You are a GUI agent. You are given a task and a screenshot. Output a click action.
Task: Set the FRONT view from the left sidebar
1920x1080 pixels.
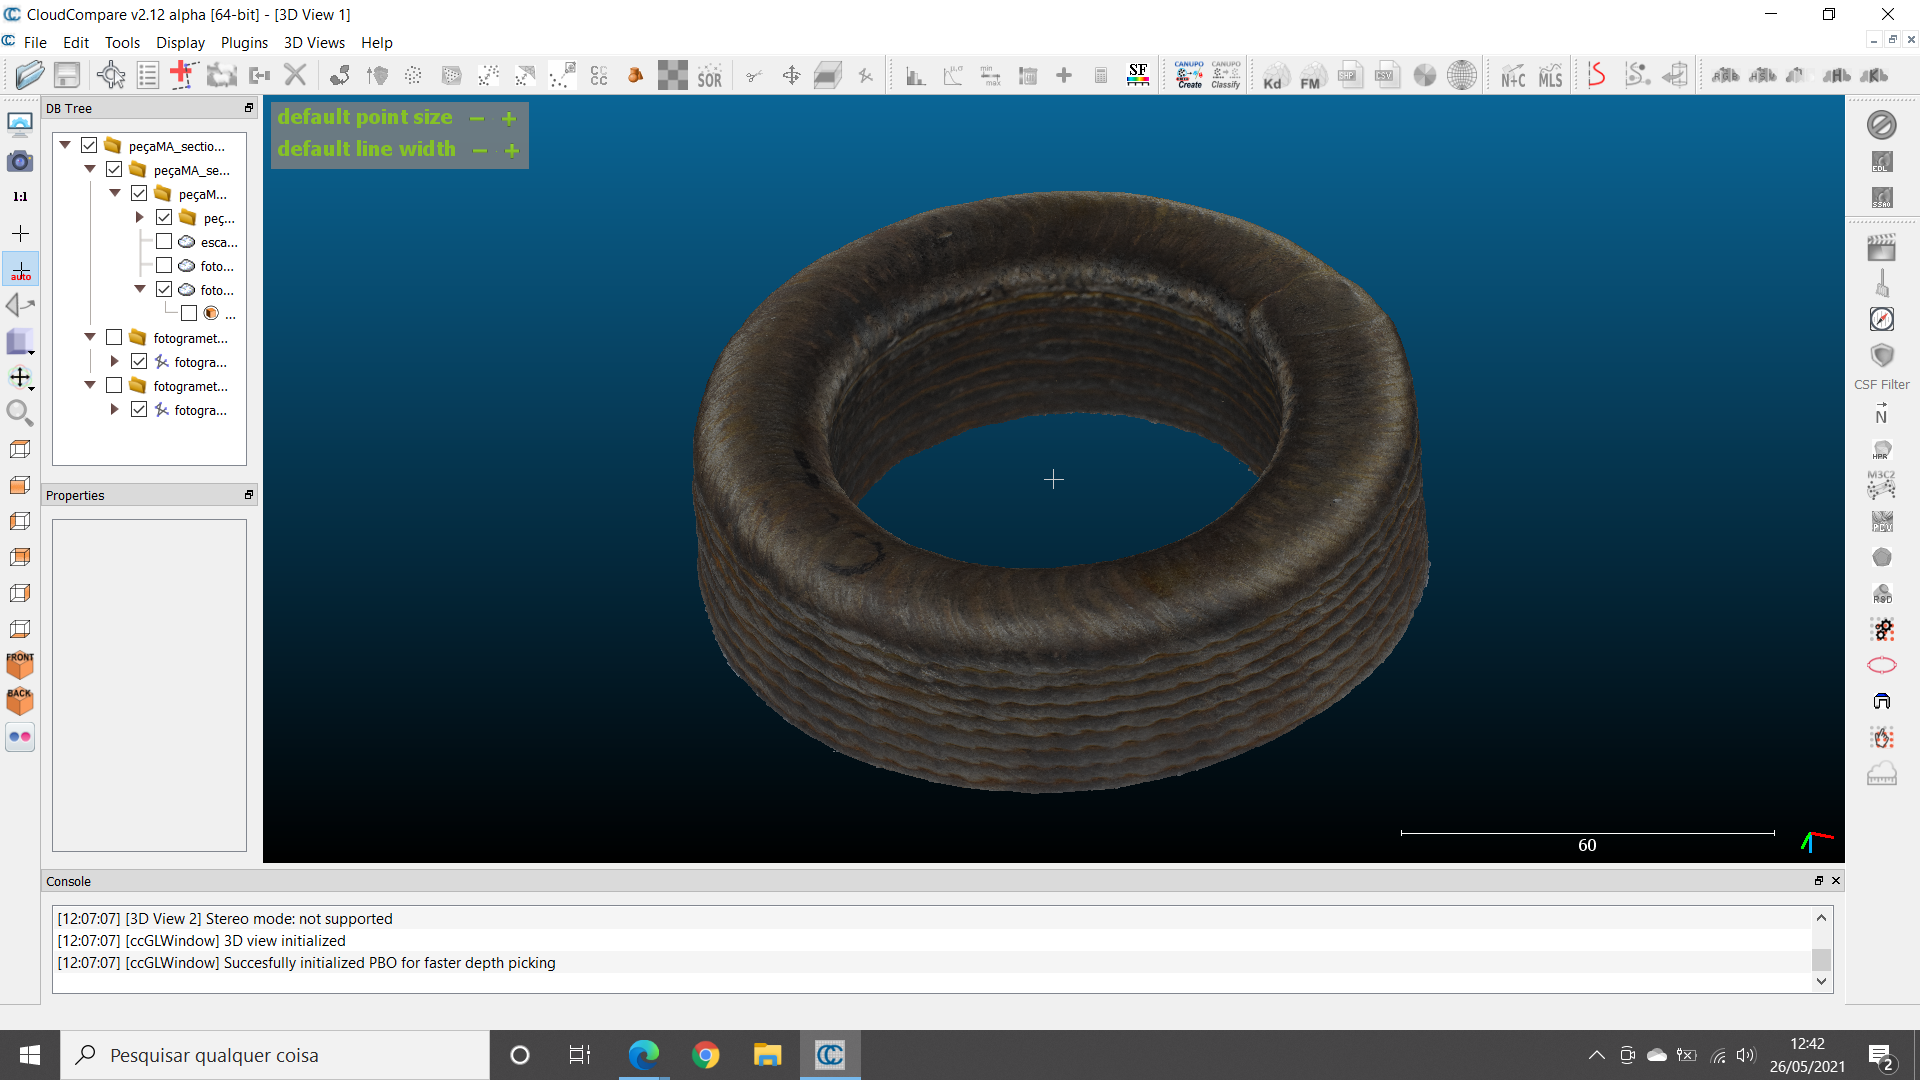point(19,663)
